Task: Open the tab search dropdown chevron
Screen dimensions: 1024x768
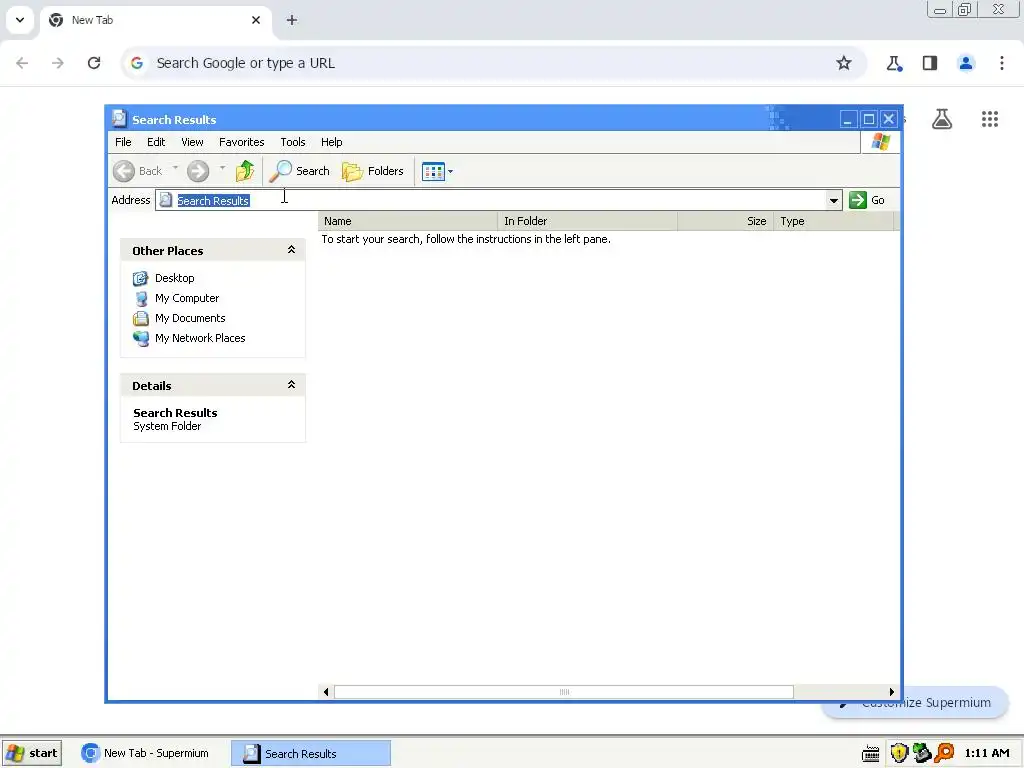Action: (20, 20)
